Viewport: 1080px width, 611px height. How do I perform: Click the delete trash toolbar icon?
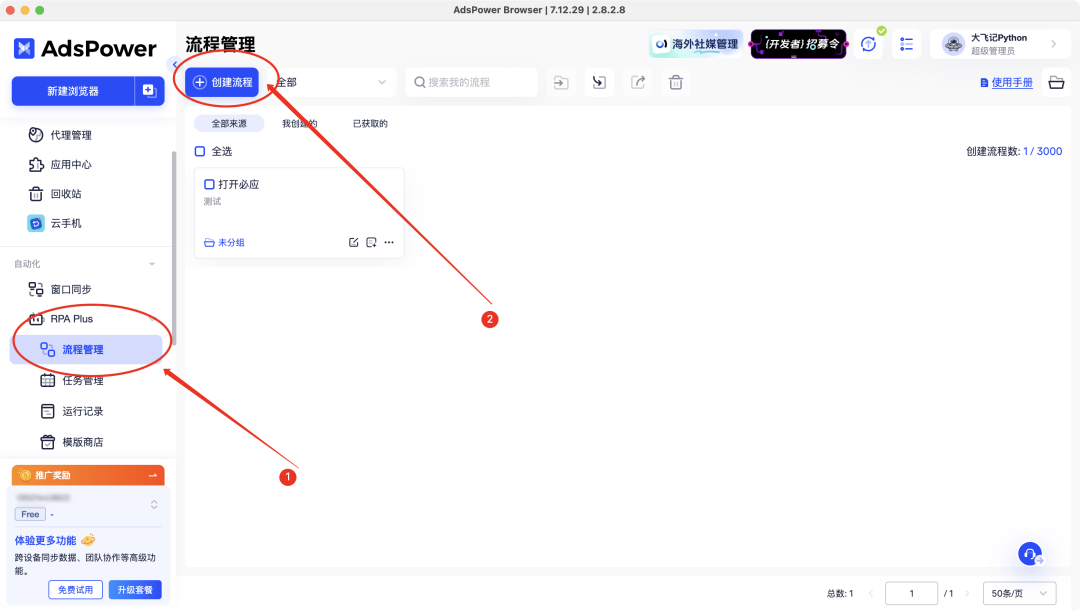tap(676, 83)
